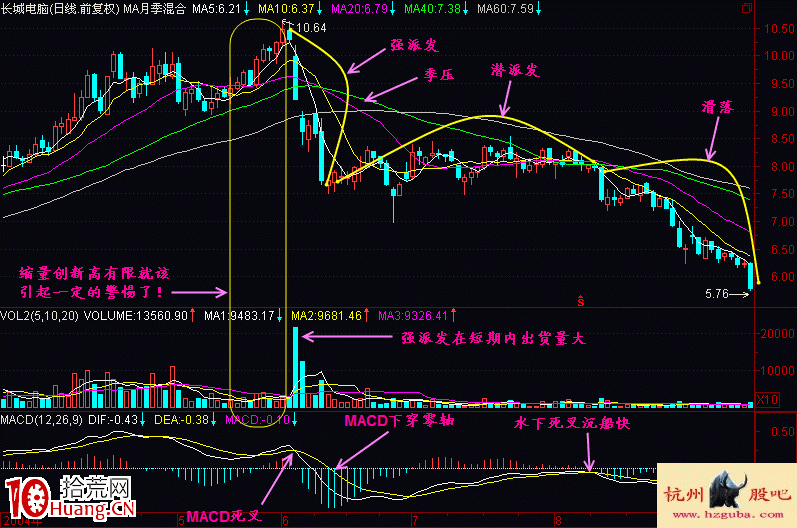Screen dimensions: 797x528
Task: Click the 10.64 high price label
Action: coord(312,28)
